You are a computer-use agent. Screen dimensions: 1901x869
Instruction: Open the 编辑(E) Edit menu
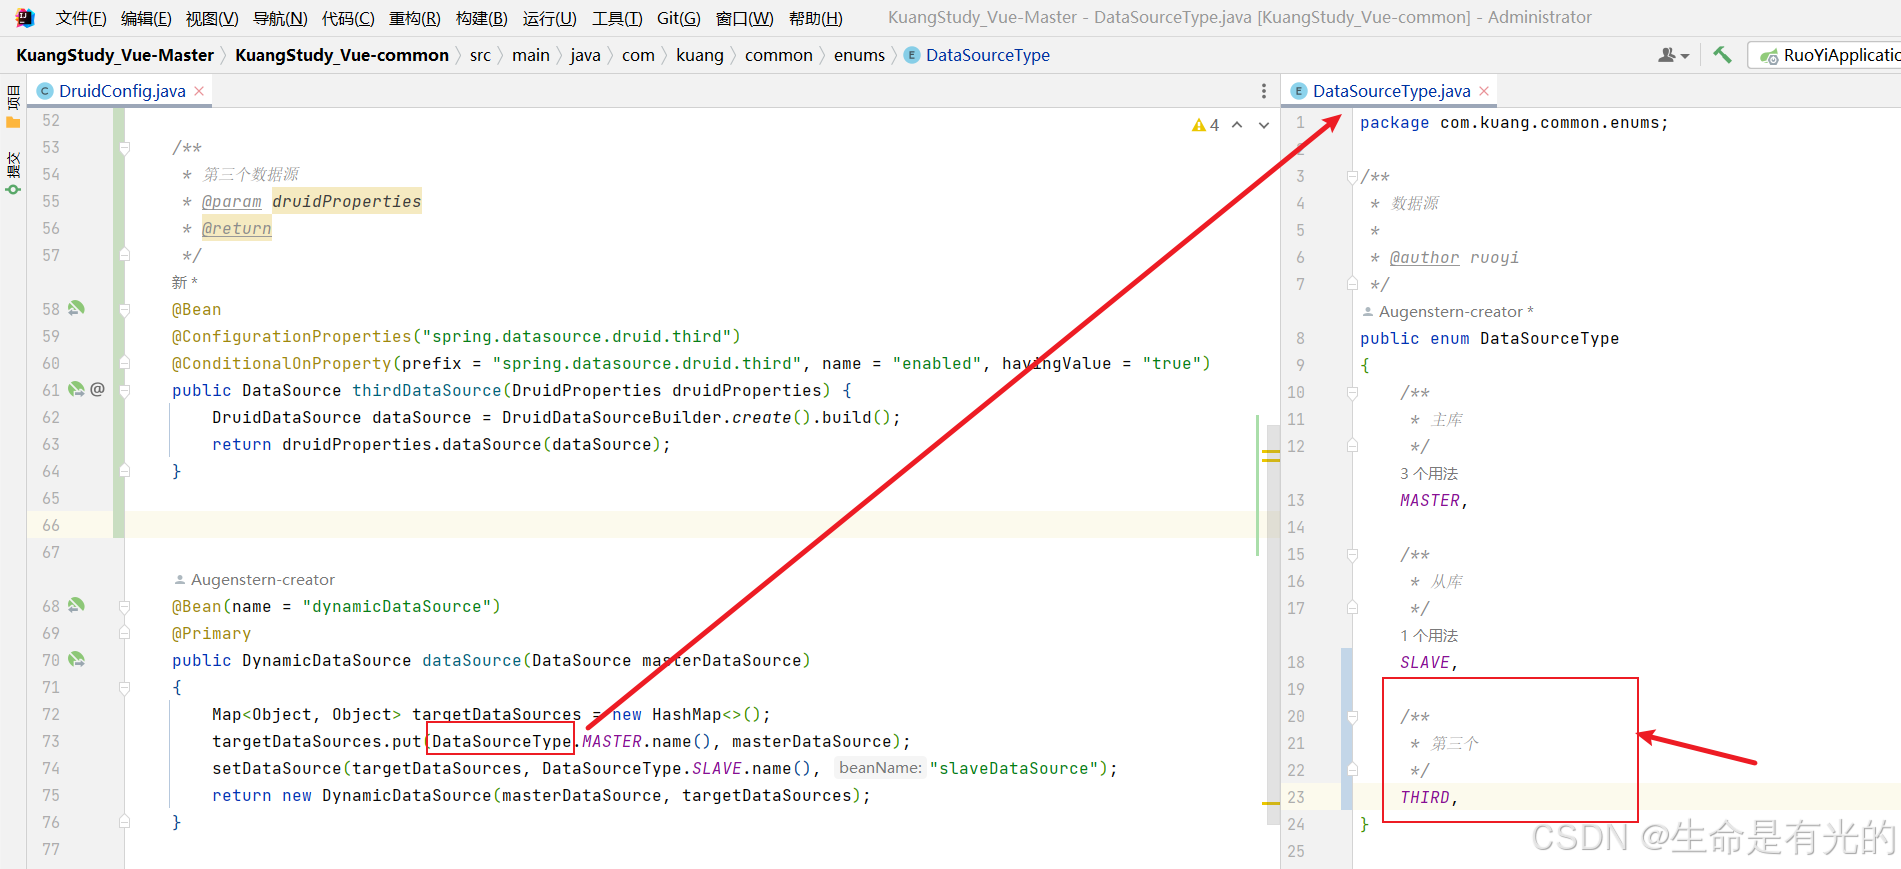pyautogui.click(x=146, y=18)
